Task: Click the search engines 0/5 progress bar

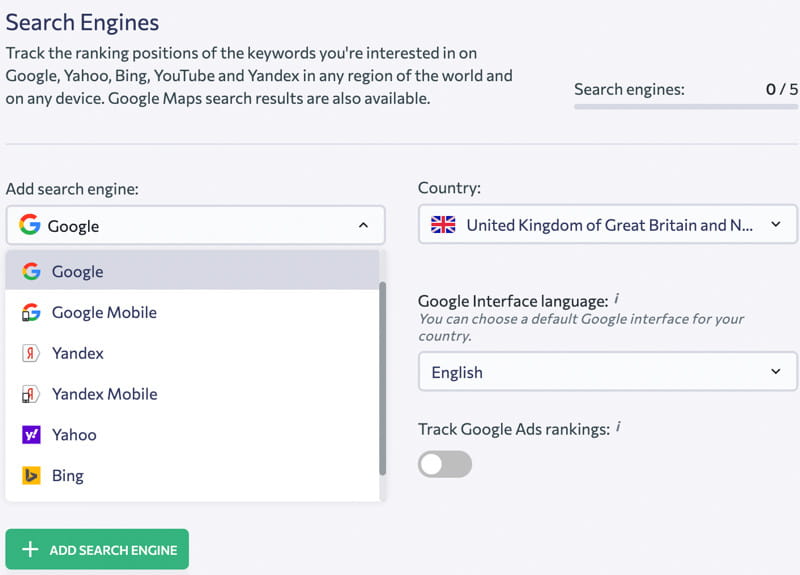Action: [x=686, y=107]
